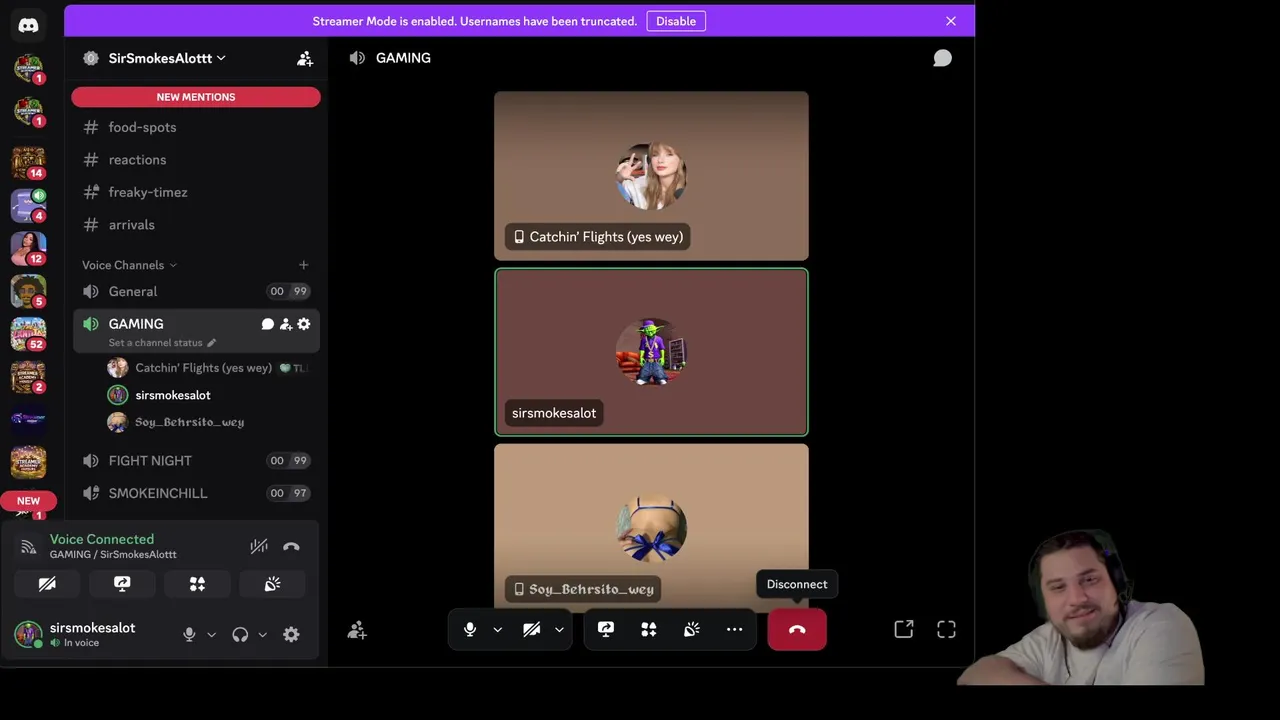Deafen with headphones icon in user panel

coord(240,634)
